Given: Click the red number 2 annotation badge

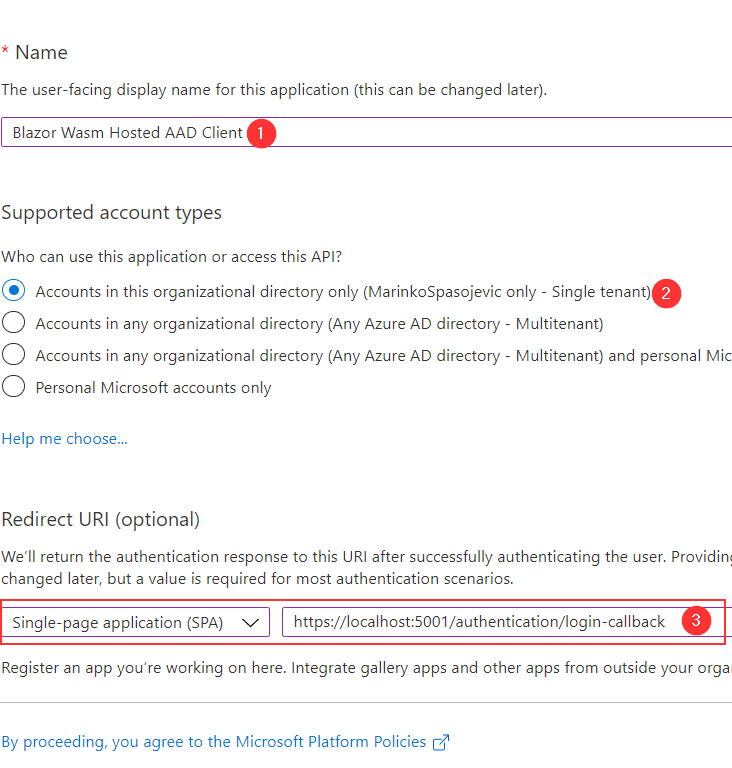Looking at the screenshot, I should [666, 293].
